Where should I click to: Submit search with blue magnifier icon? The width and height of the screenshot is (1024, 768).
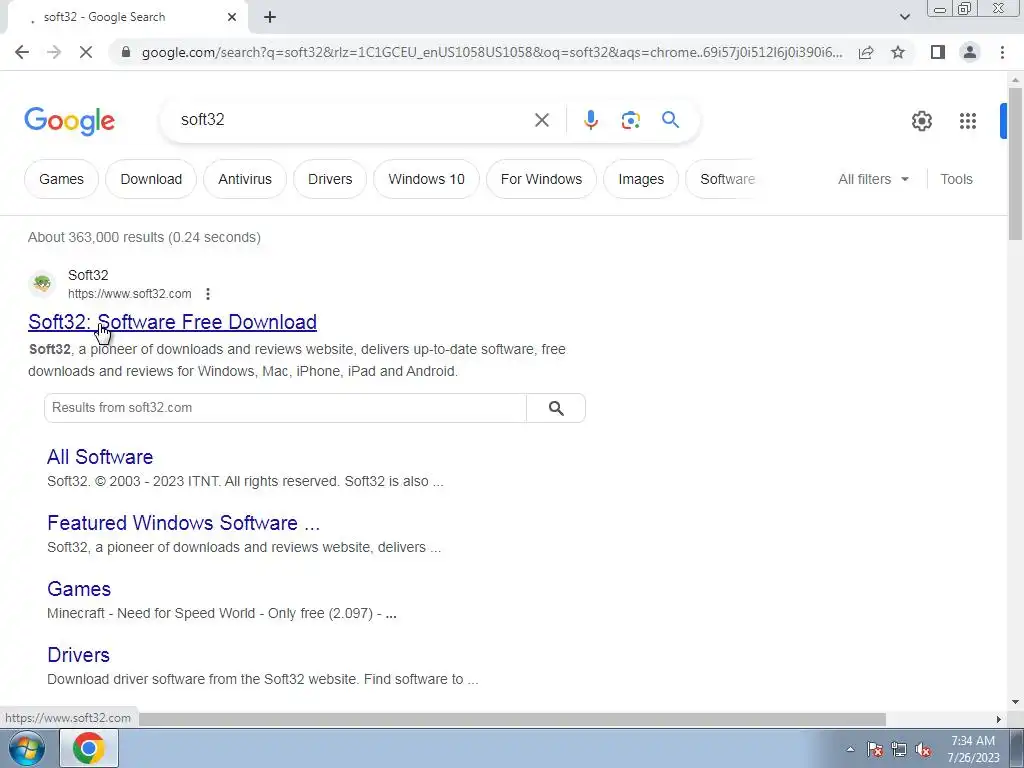670,120
